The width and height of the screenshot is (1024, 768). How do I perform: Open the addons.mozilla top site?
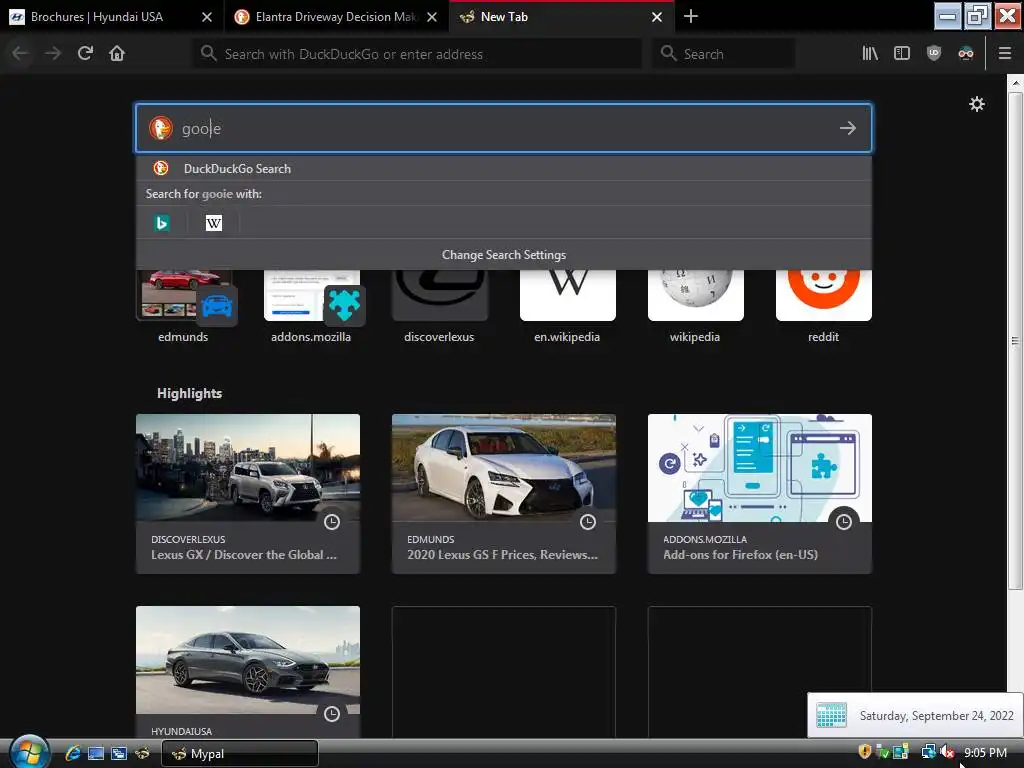click(x=311, y=306)
